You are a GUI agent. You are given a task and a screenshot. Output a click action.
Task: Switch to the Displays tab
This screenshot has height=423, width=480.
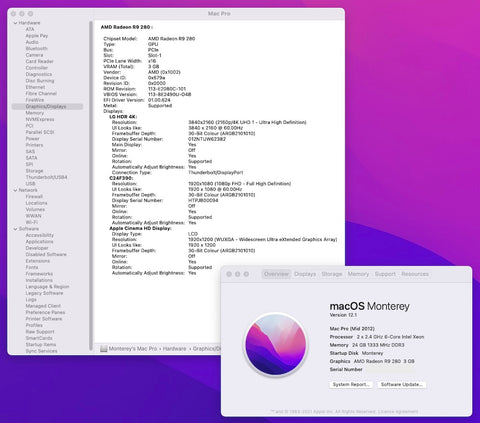tap(305, 274)
